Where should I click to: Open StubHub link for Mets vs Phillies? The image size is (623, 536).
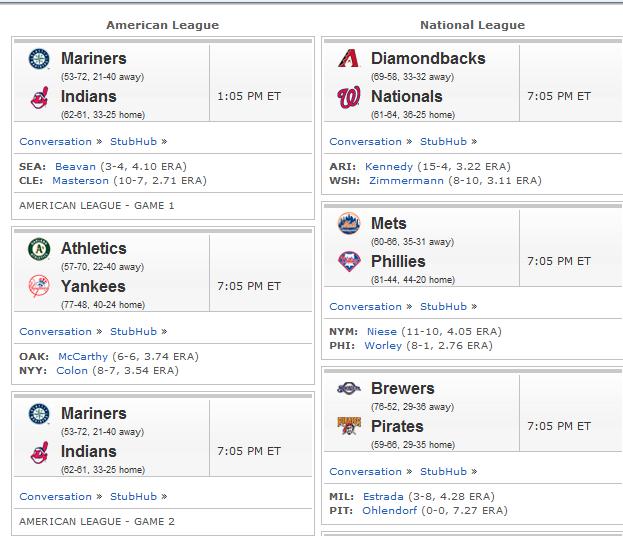click(443, 306)
